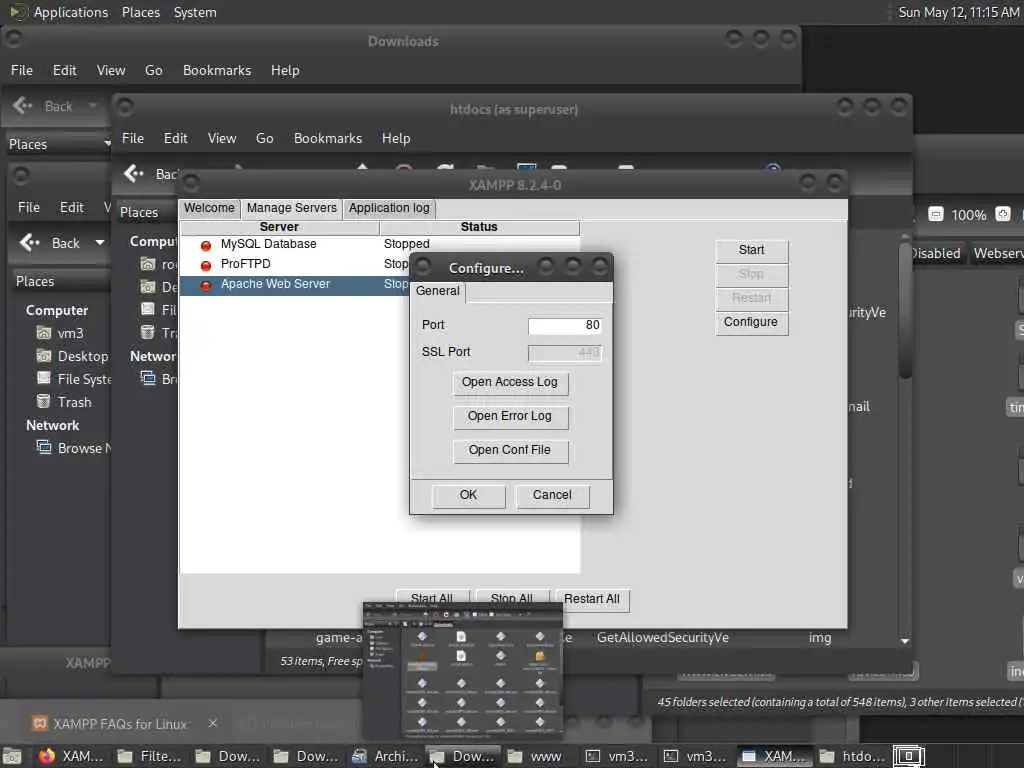
Task: Click Configure button in XAMPP
Action: point(752,322)
